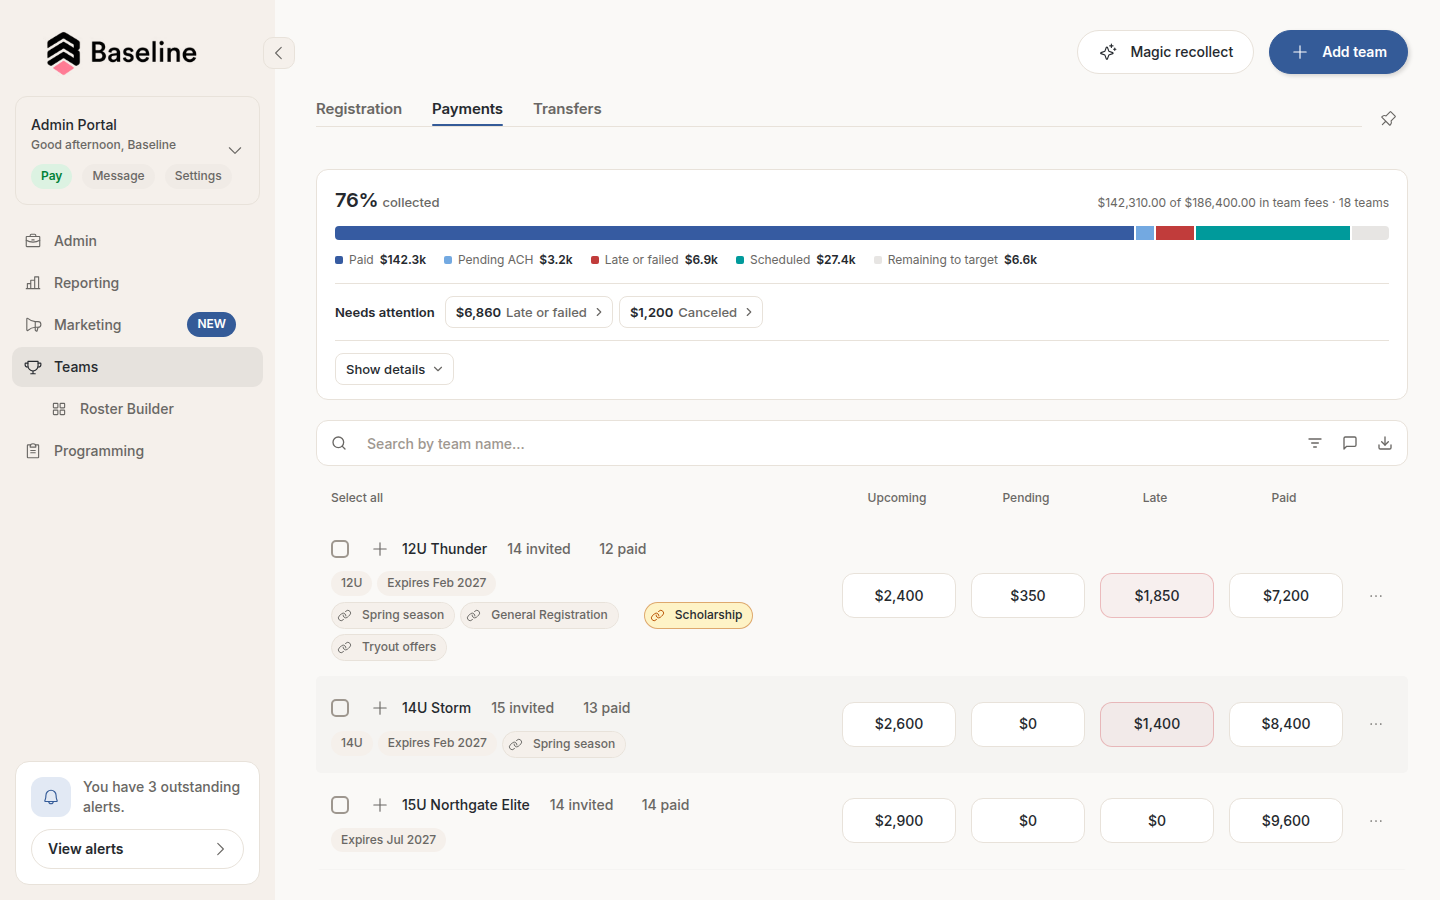This screenshot has width=1440, height=900.
Task: Click the comment icon in search bar
Action: [1350, 443]
